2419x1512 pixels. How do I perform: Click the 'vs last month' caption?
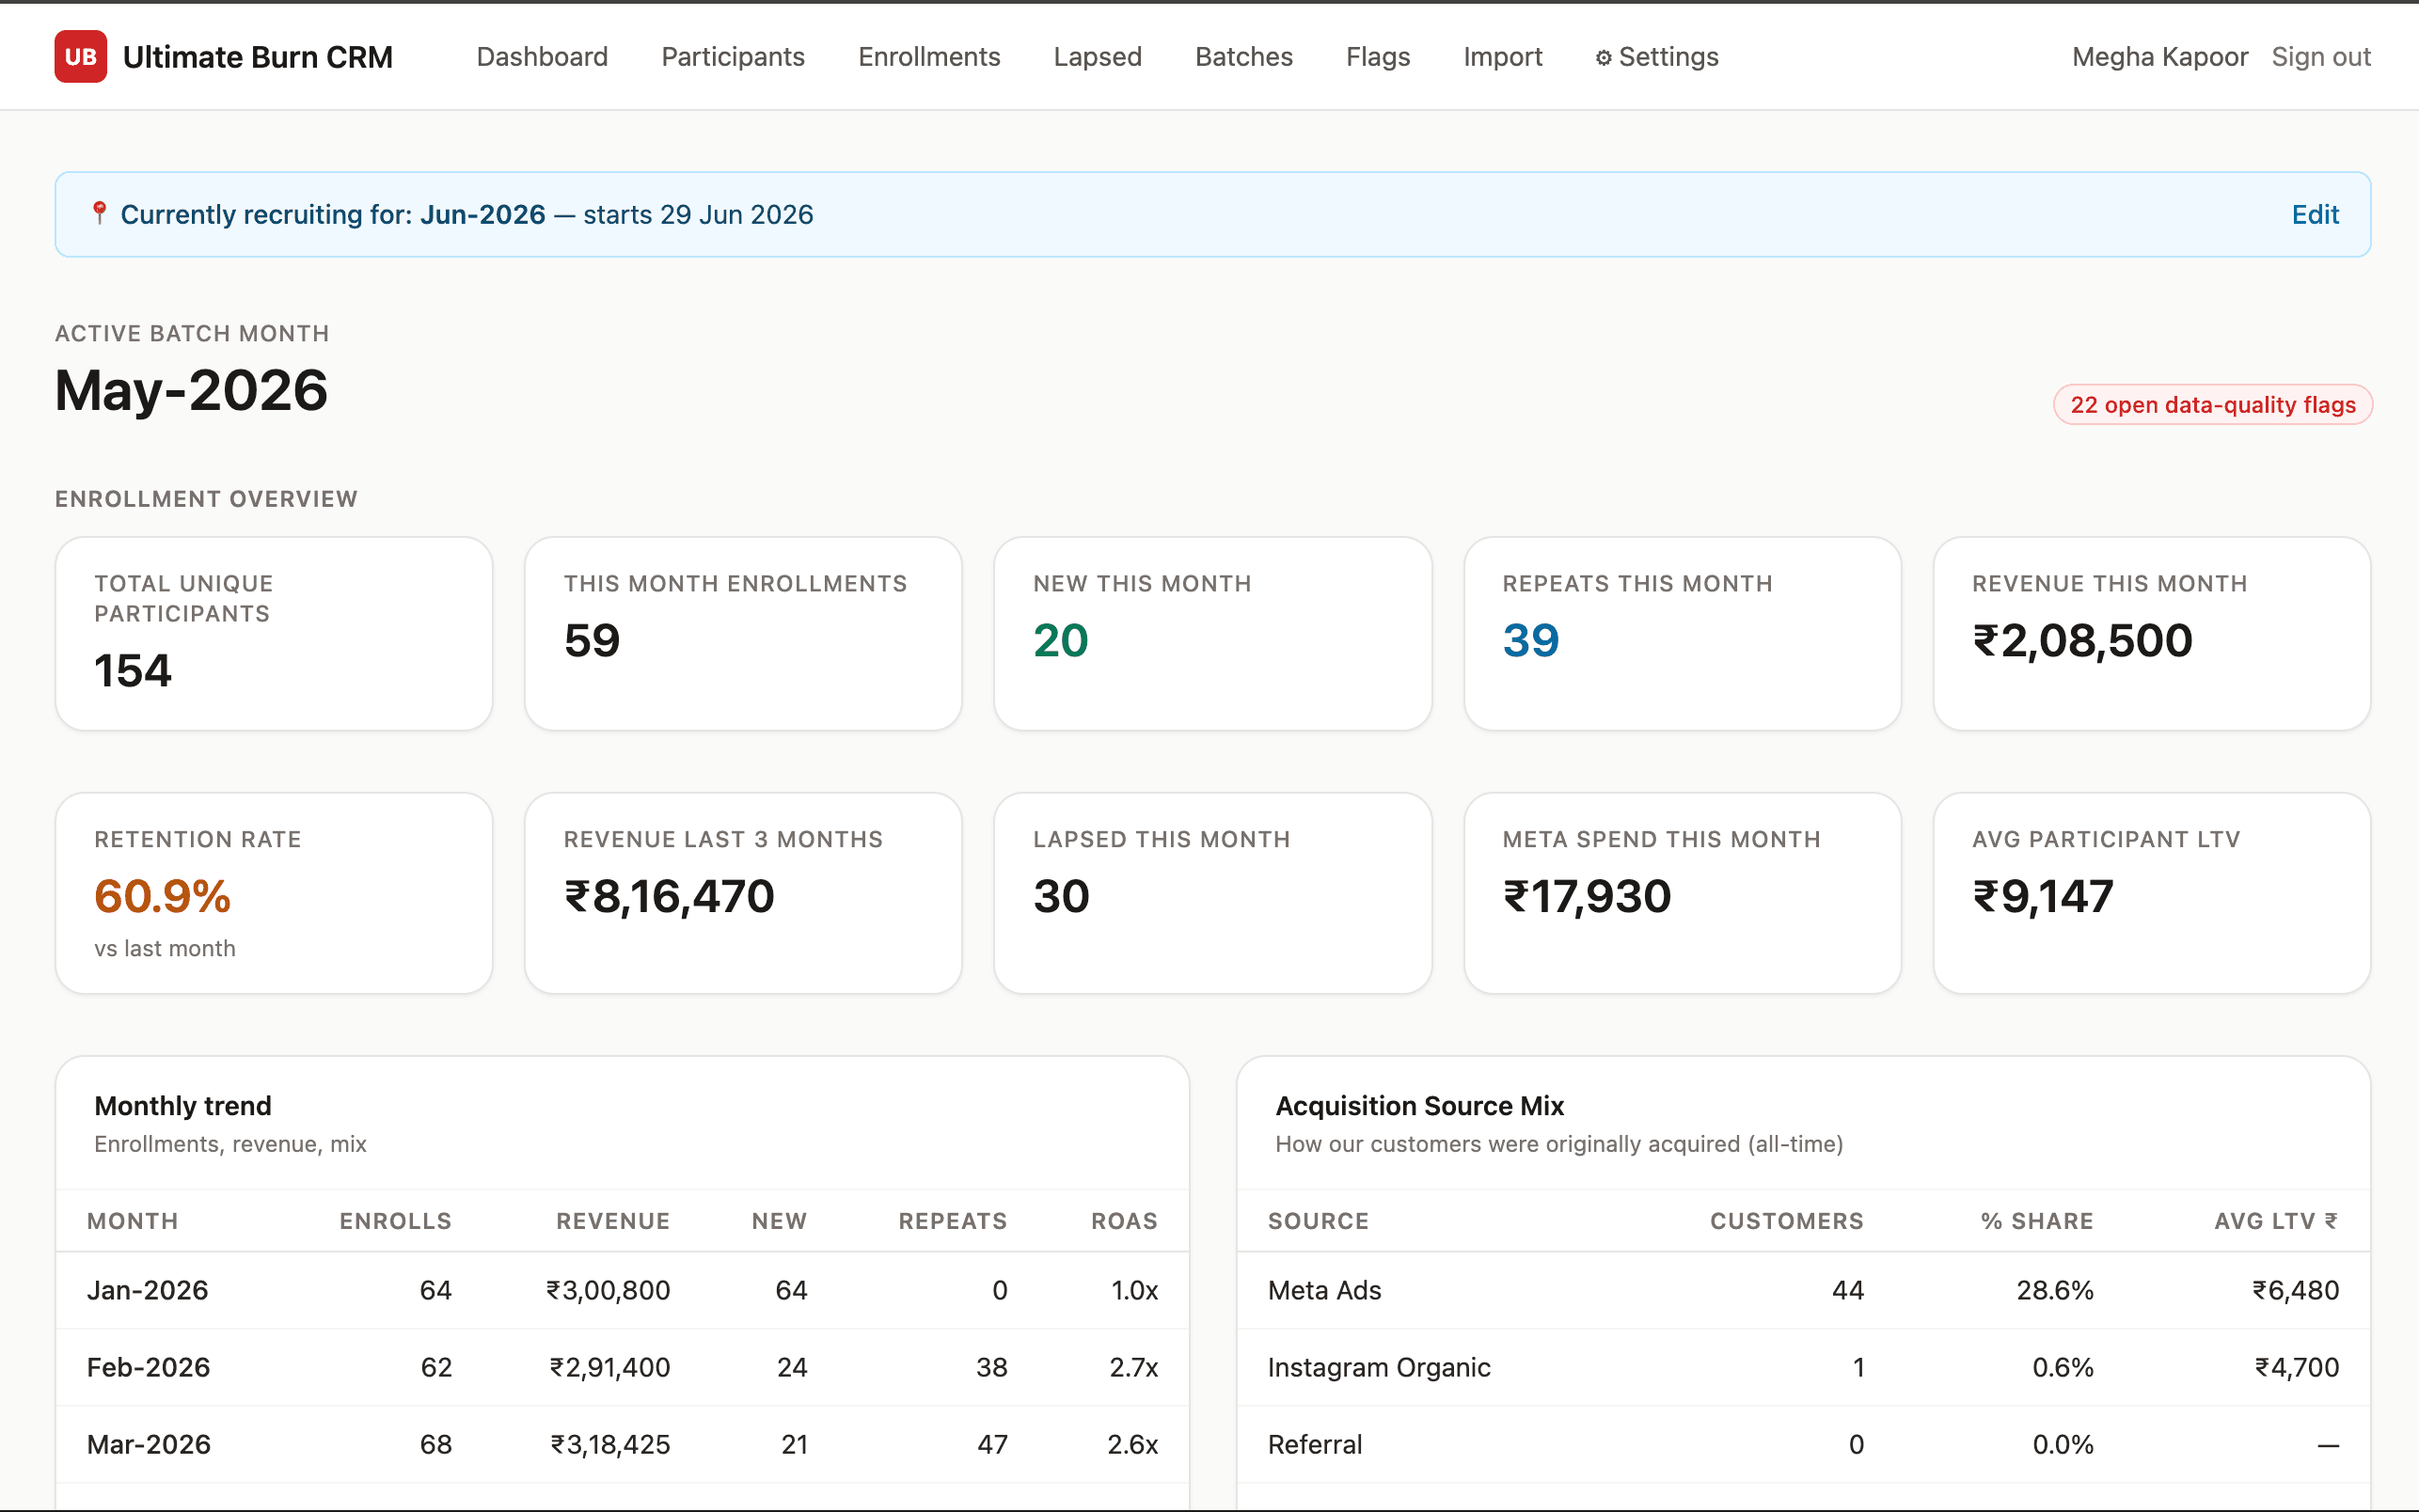click(165, 948)
